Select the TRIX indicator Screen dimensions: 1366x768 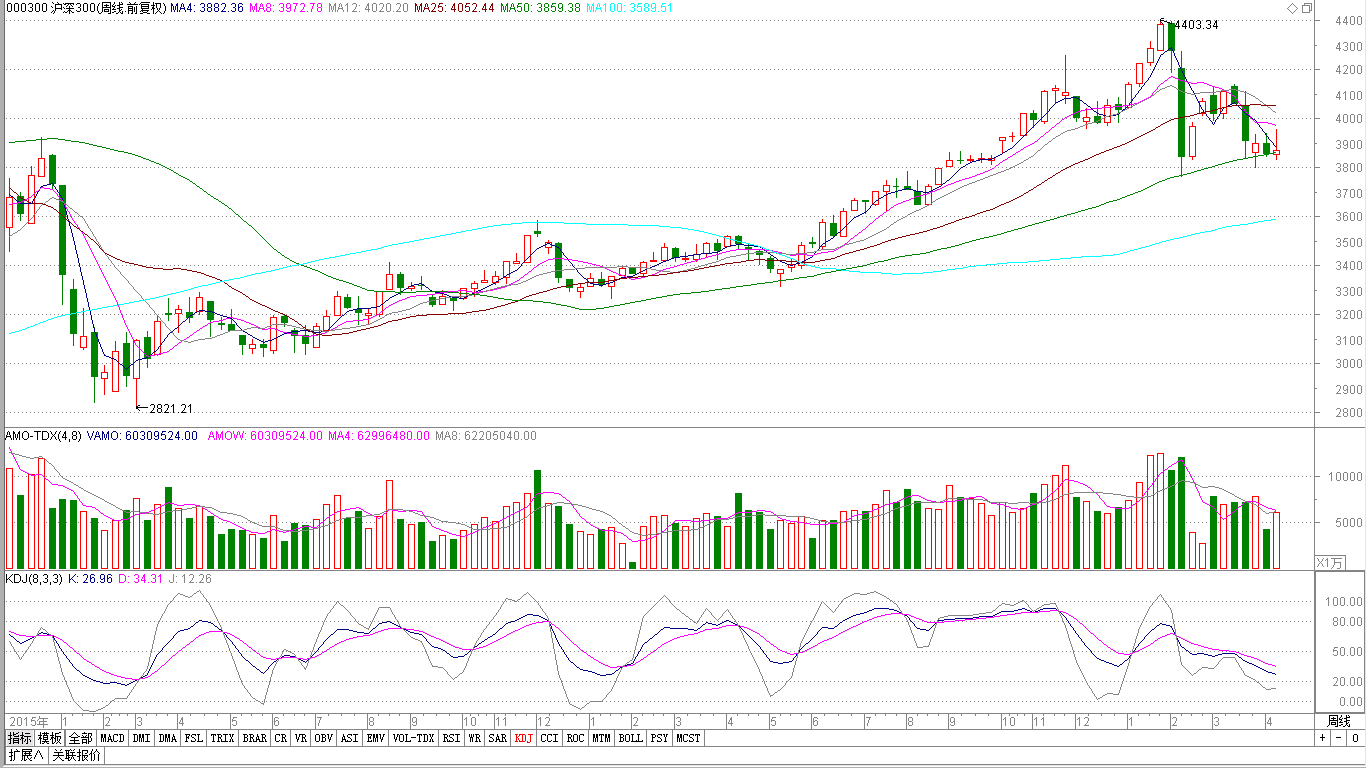[x=222, y=738]
